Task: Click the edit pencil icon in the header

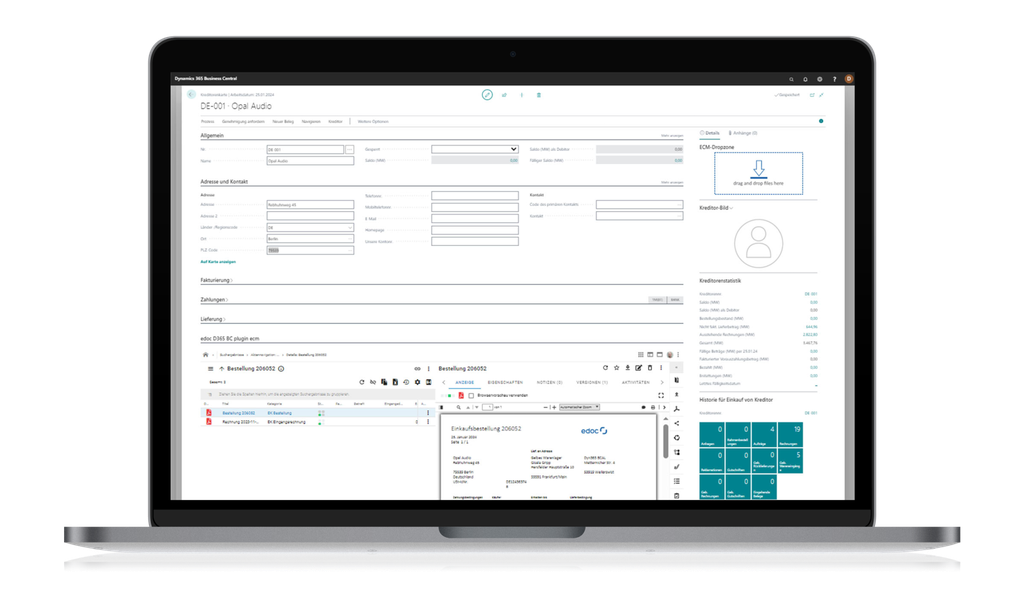Action: click(487, 95)
